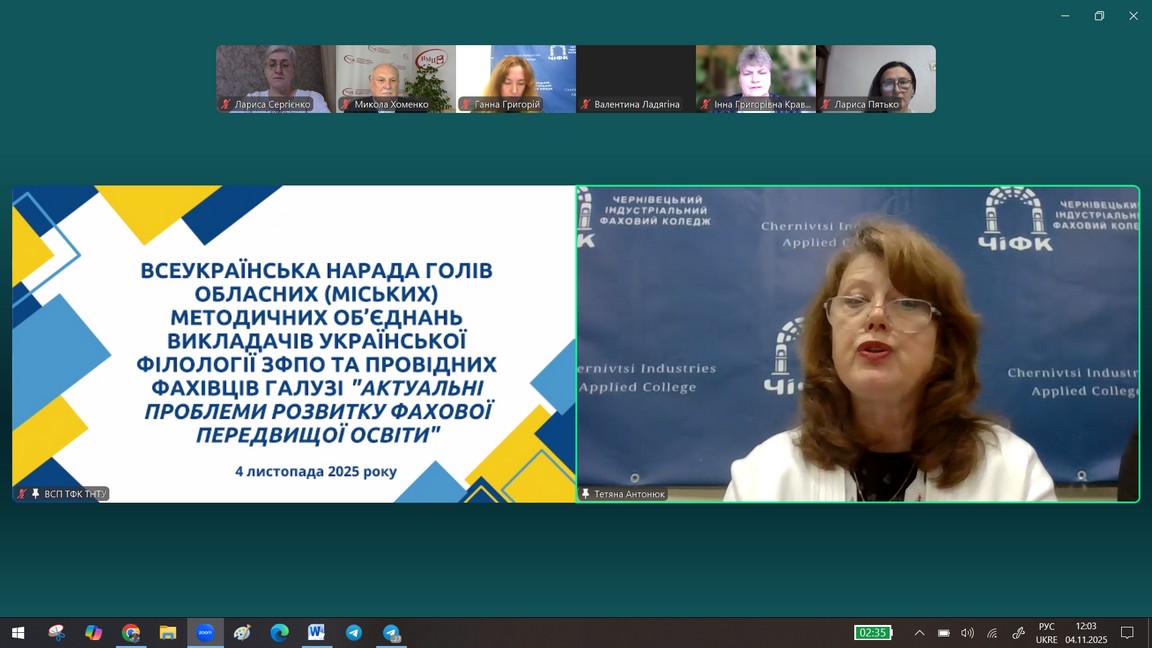
Task: Open Telegram with the unread badge
Action: (391, 633)
